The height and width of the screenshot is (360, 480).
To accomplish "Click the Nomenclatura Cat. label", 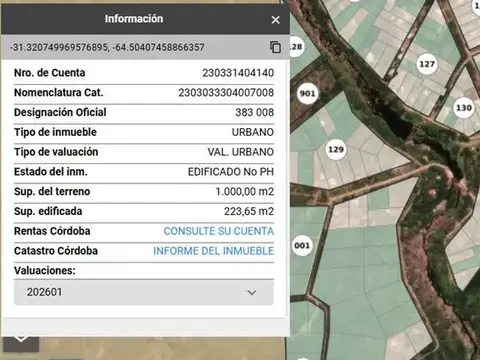I will 59,92.
